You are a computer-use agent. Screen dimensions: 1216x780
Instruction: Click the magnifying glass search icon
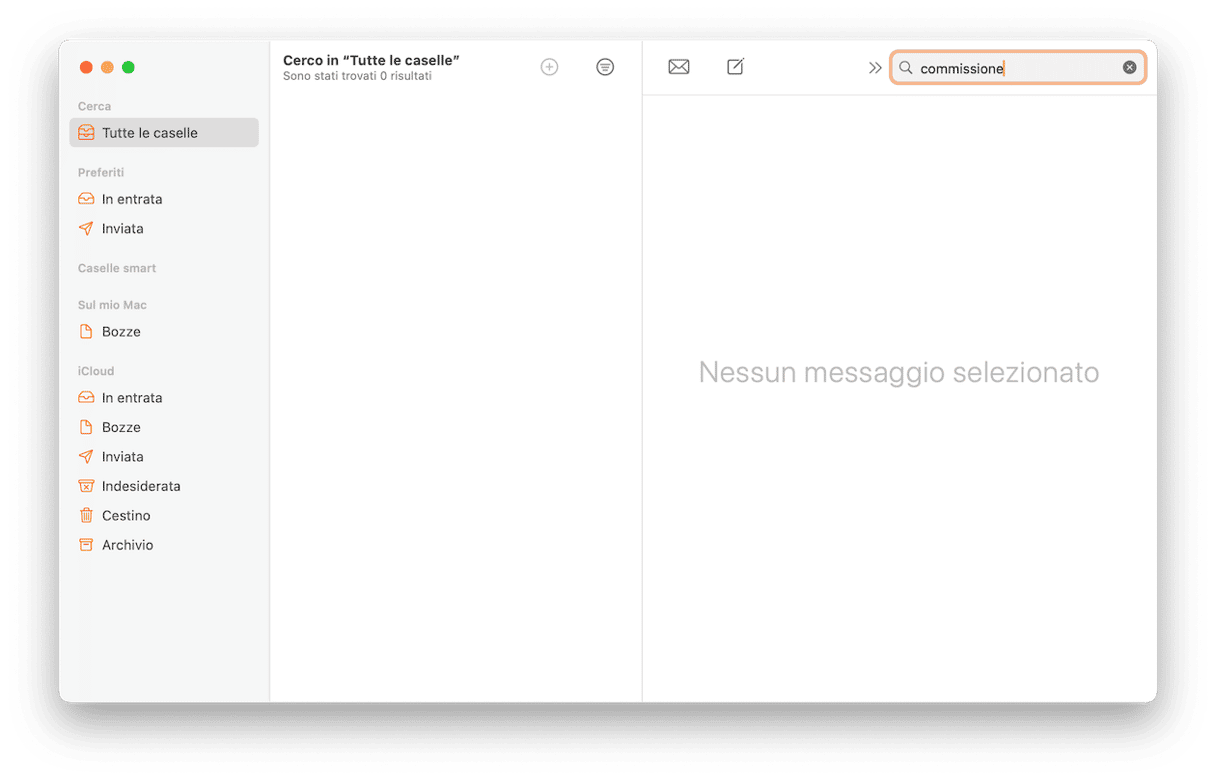coord(905,68)
